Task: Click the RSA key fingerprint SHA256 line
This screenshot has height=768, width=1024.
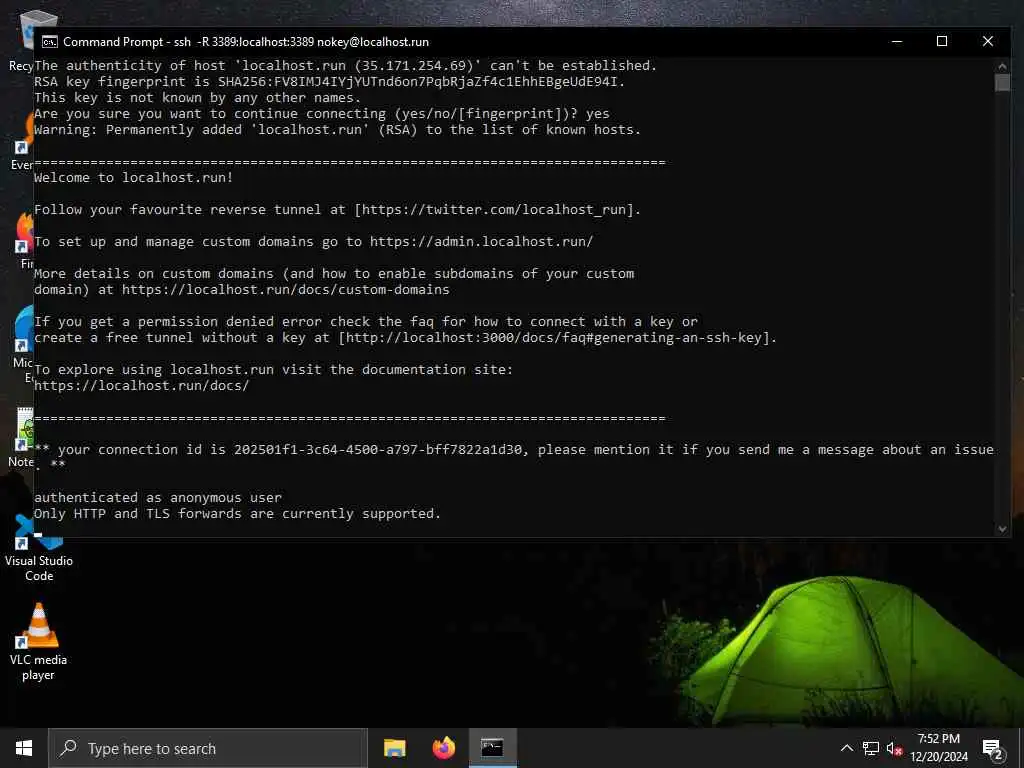Action: click(x=330, y=82)
